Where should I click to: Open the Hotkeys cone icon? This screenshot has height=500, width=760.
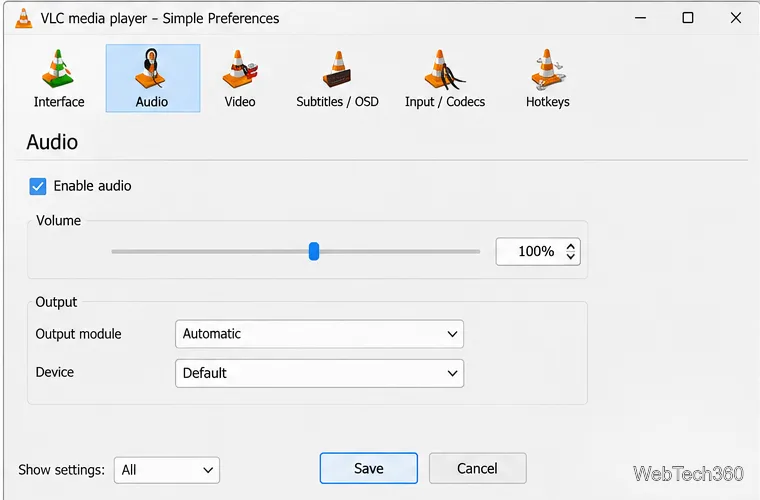pos(548,70)
